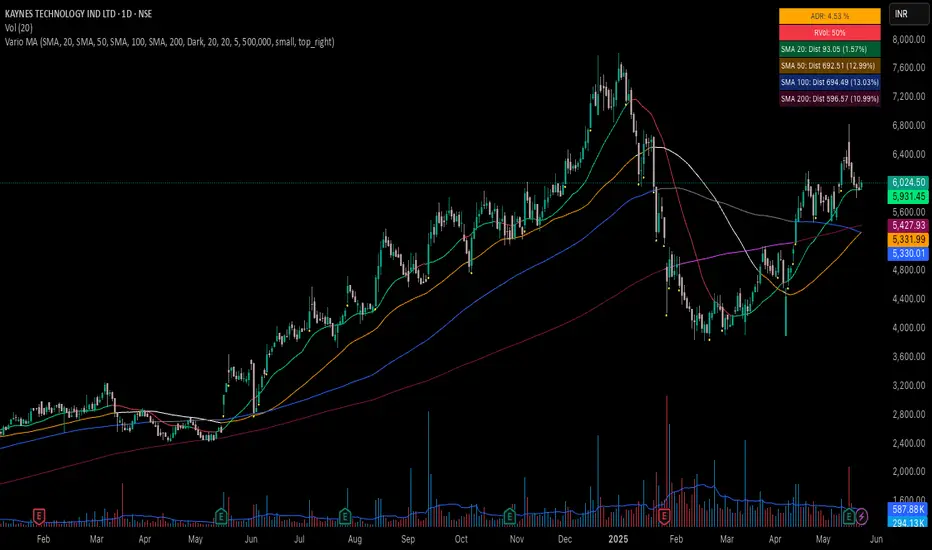Click the 587.88K volume label
The width and height of the screenshot is (932, 550).
coord(908,510)
